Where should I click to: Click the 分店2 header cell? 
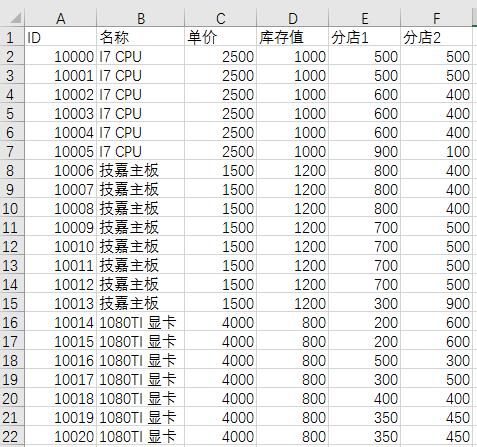[436, 37]
